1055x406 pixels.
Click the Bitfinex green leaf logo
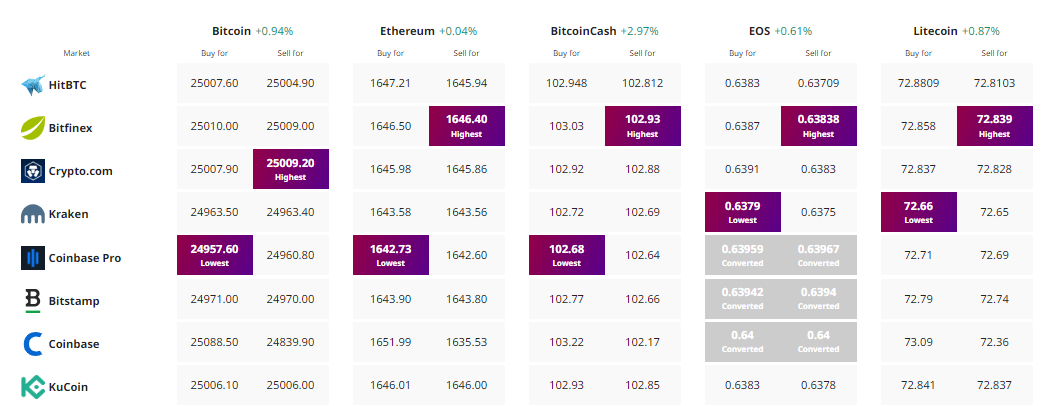(33, 127)
